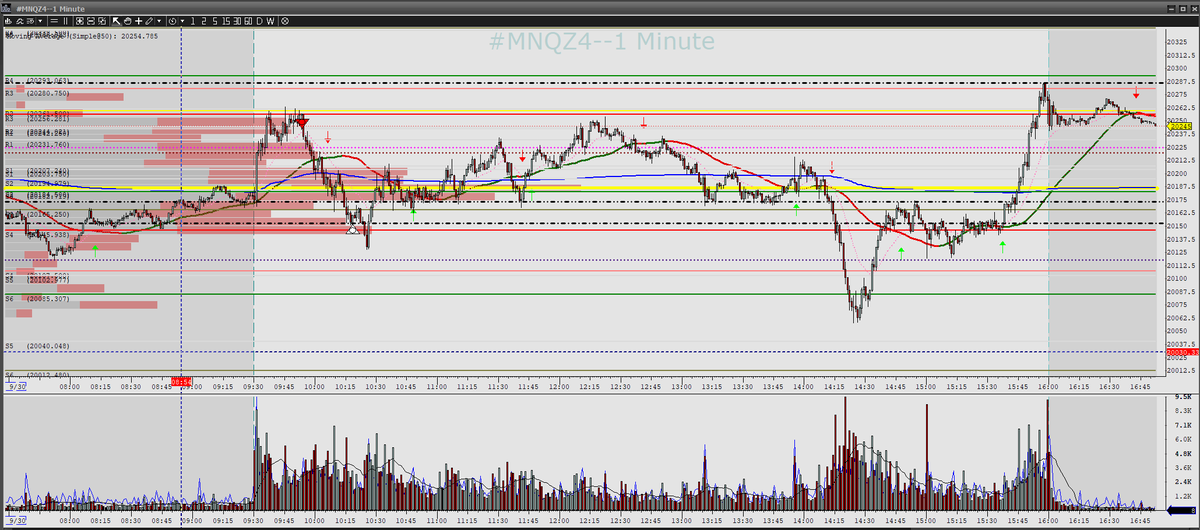
Task: Open the indicators icon in the toolbar
Action: click(20, 21)
